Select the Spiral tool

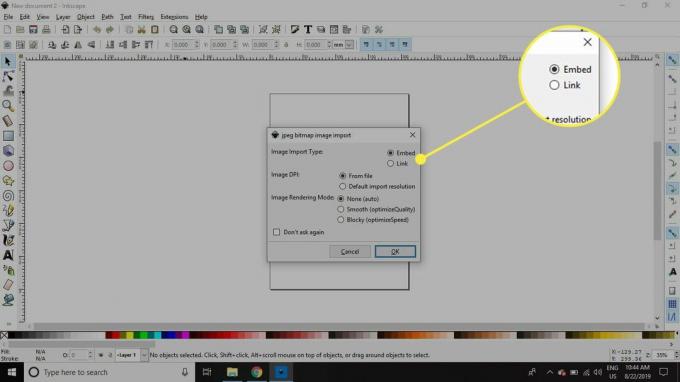pos(8,196)
